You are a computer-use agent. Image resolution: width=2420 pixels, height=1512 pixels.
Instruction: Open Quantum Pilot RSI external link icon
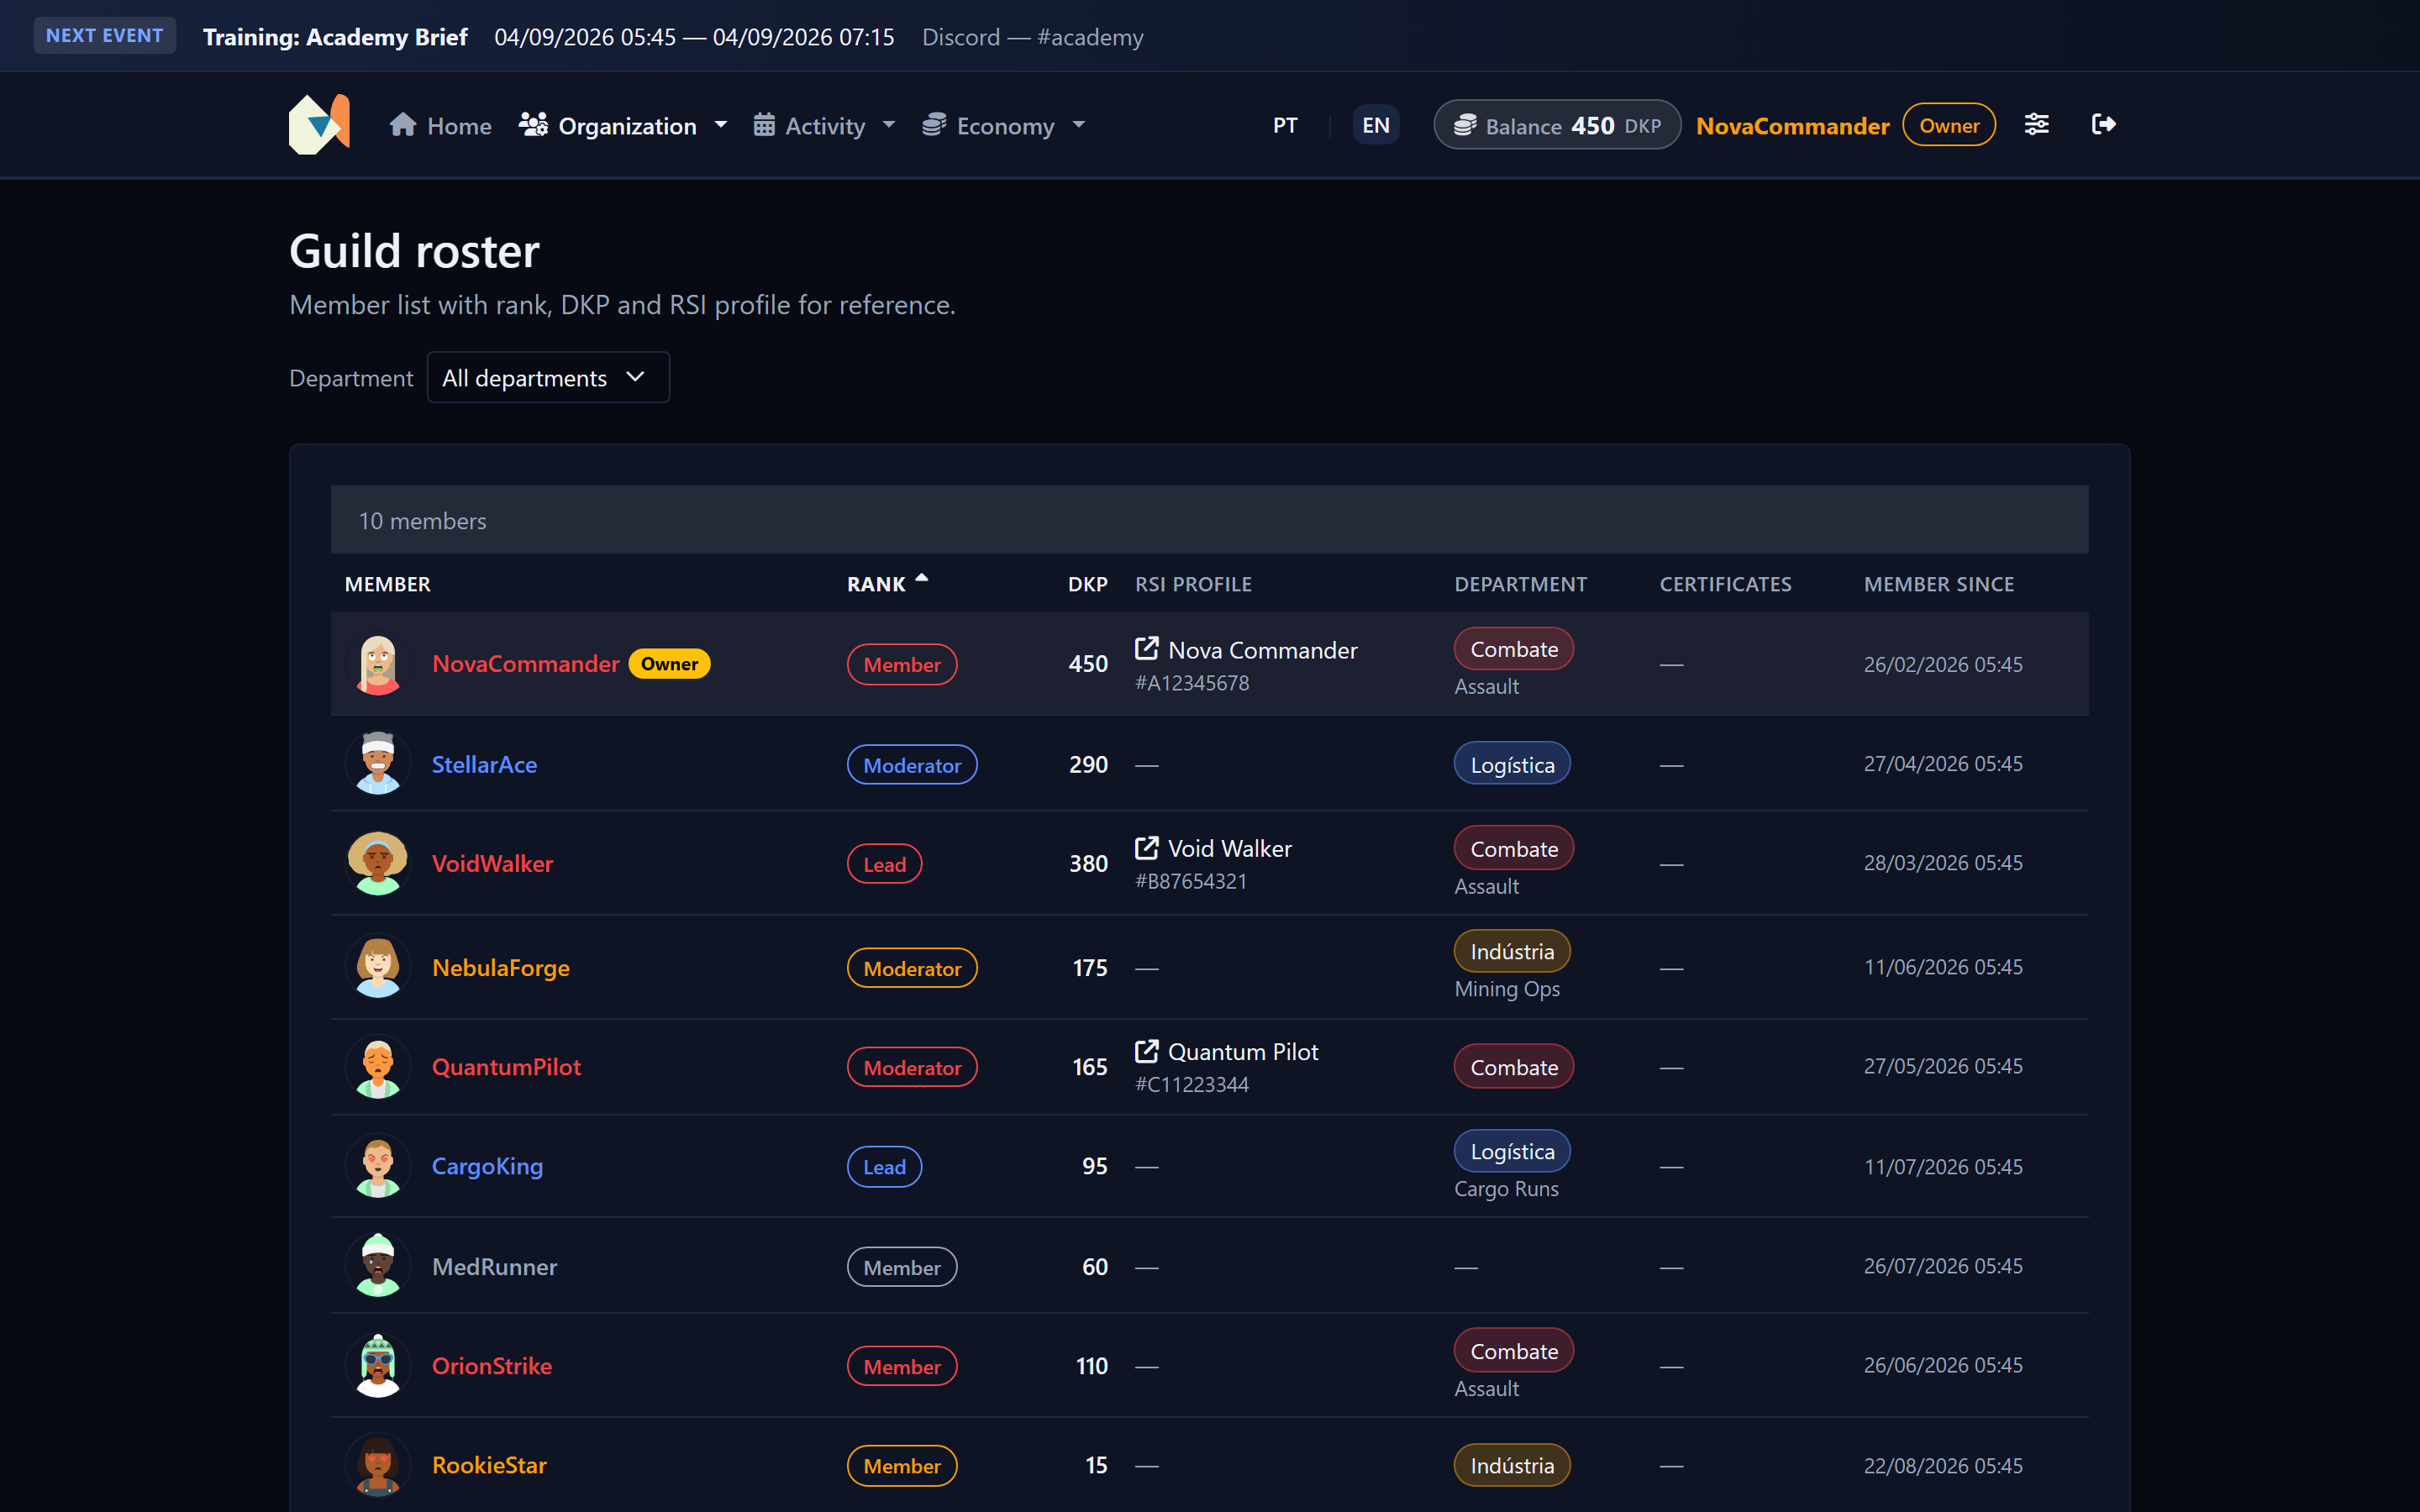1146,1051
